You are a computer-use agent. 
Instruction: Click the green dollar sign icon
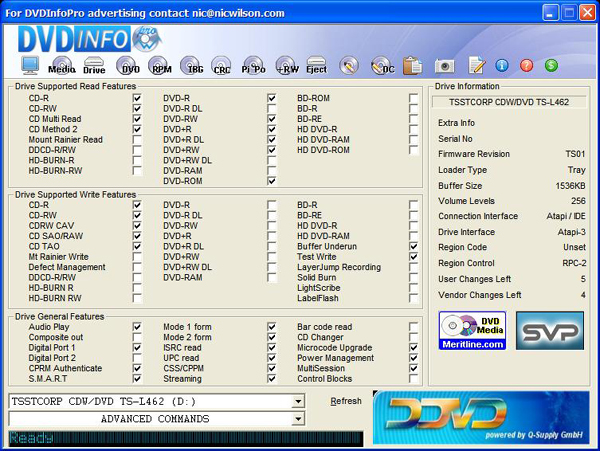[x=551, y=65]
